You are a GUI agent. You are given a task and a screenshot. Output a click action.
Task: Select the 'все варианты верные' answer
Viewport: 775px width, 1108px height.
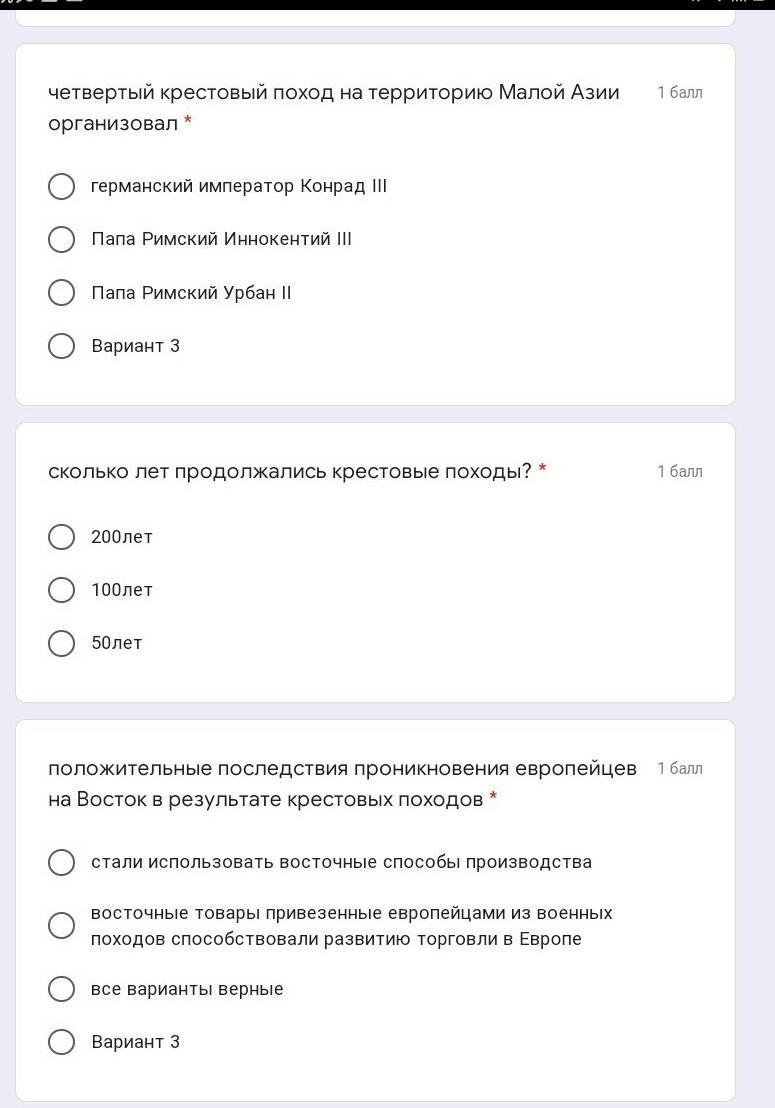coord(61,989)
